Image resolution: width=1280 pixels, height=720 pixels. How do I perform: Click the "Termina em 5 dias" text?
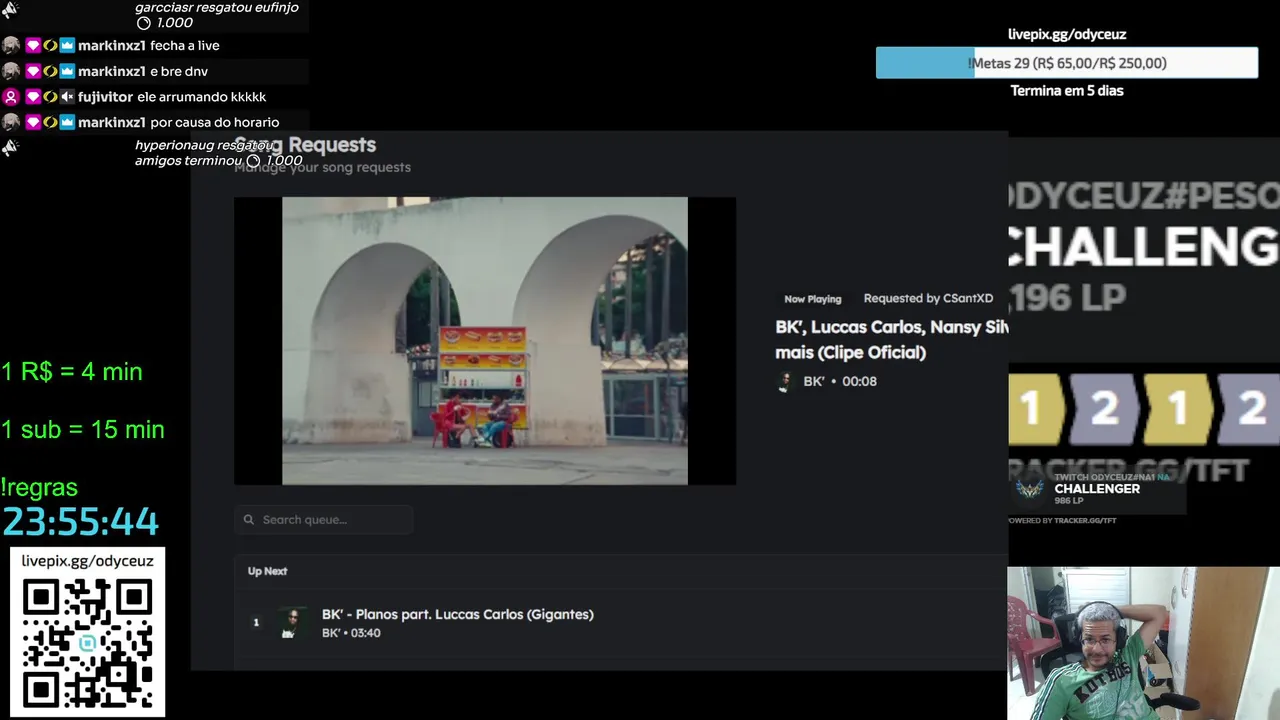1067,90
